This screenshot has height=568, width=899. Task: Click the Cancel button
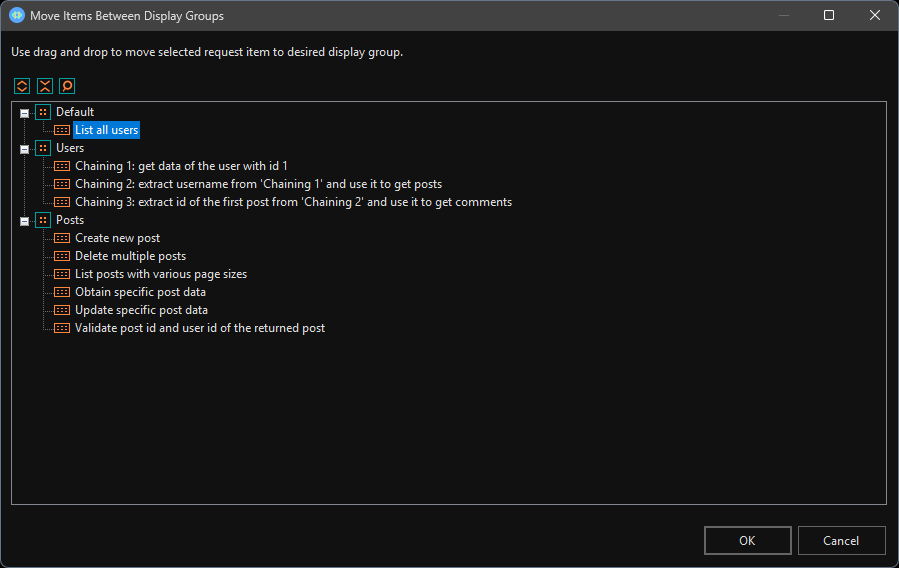[x=841, y=540]
